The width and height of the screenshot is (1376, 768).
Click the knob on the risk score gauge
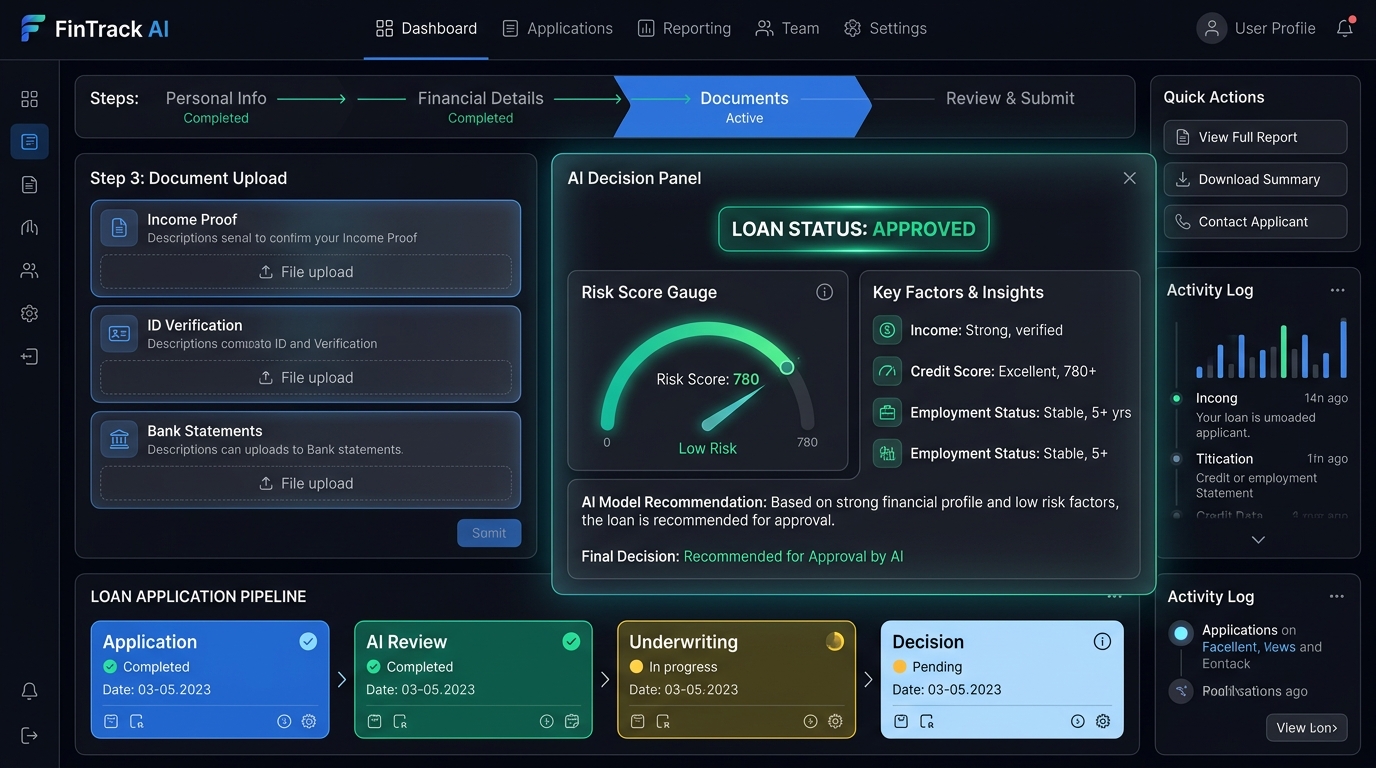[787, 367]
